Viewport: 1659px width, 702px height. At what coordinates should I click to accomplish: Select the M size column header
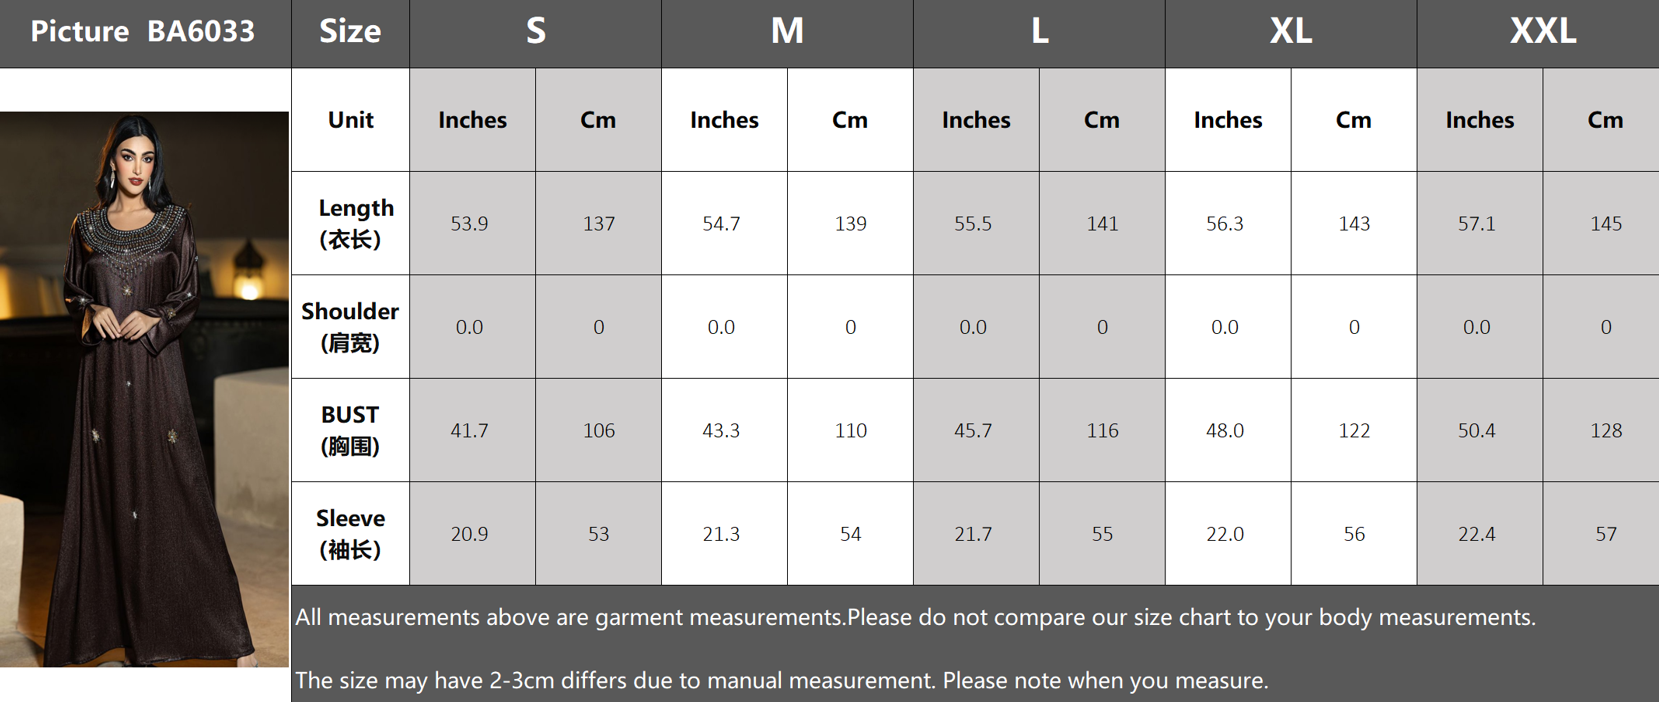click(x=787, y=33)
